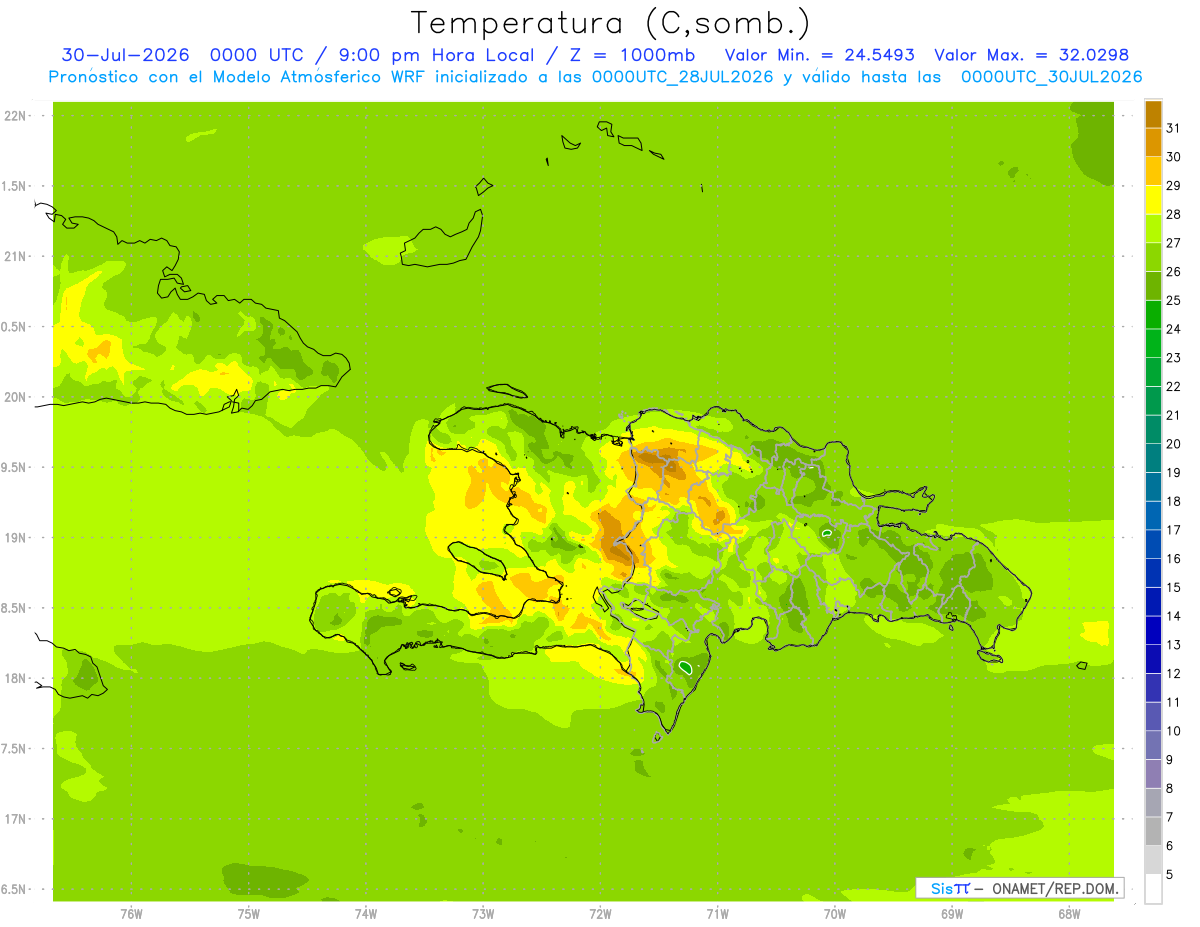Click the '0.5N' latitude tick label
Screen dimensions: 1200x927
[15, 327]
